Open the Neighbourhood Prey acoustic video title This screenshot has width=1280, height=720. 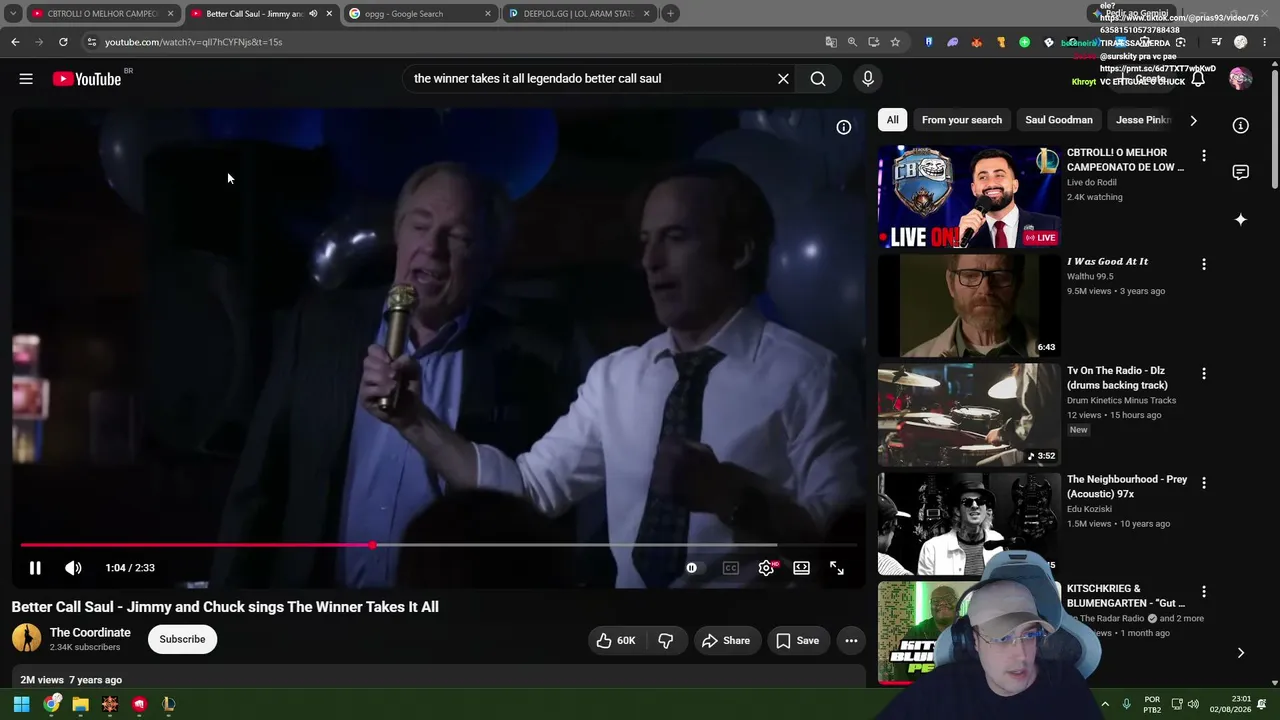pos(1127,486)
